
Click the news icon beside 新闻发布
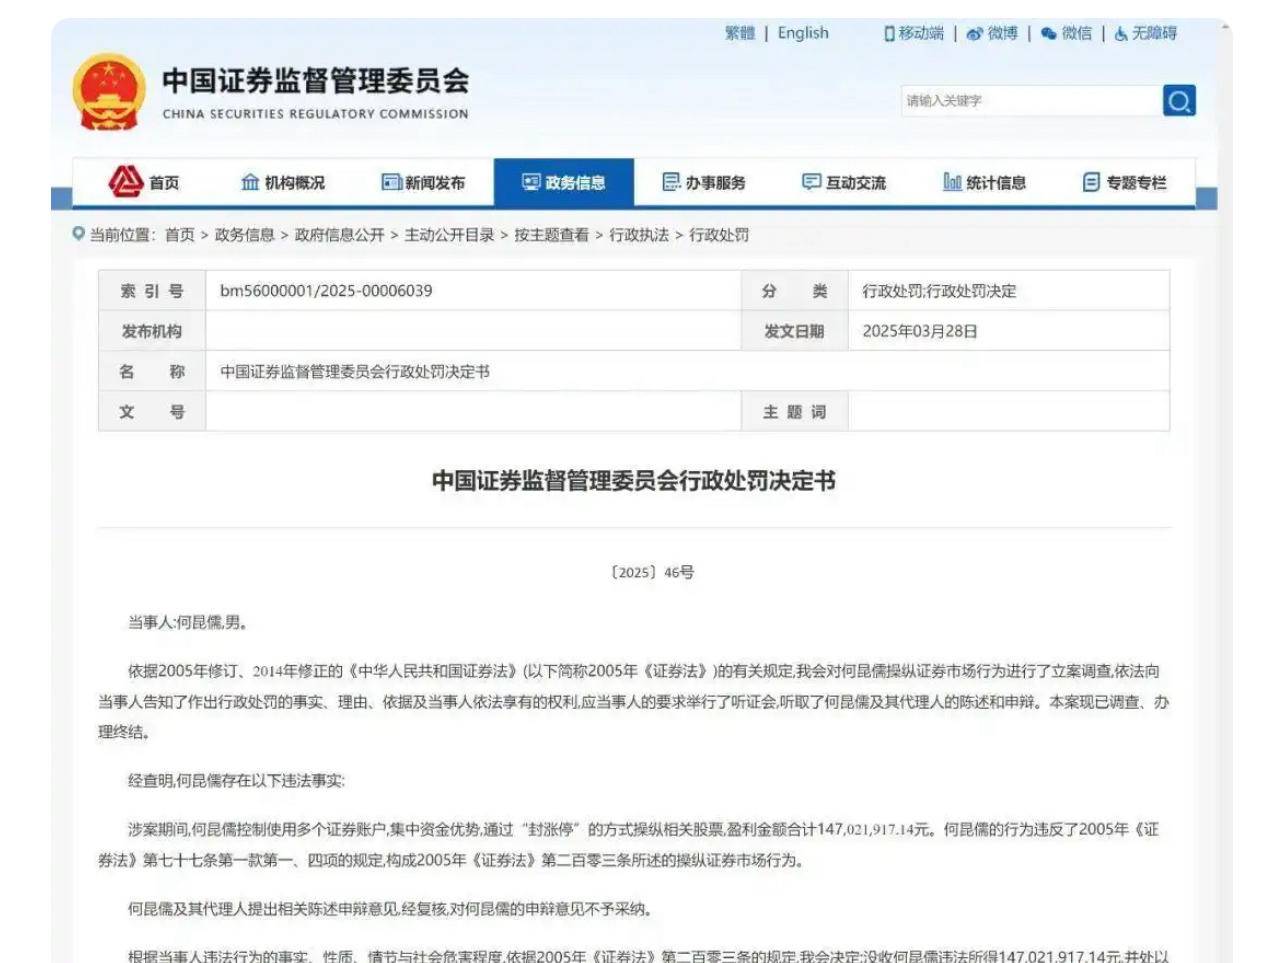click(x=391, y=182)
